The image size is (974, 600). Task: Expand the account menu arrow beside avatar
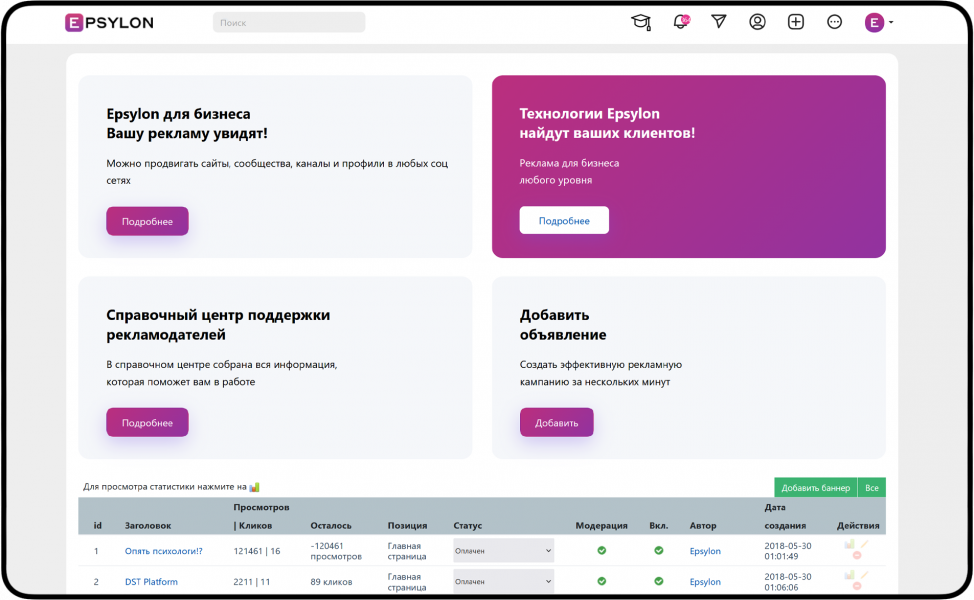coord(891,22)
